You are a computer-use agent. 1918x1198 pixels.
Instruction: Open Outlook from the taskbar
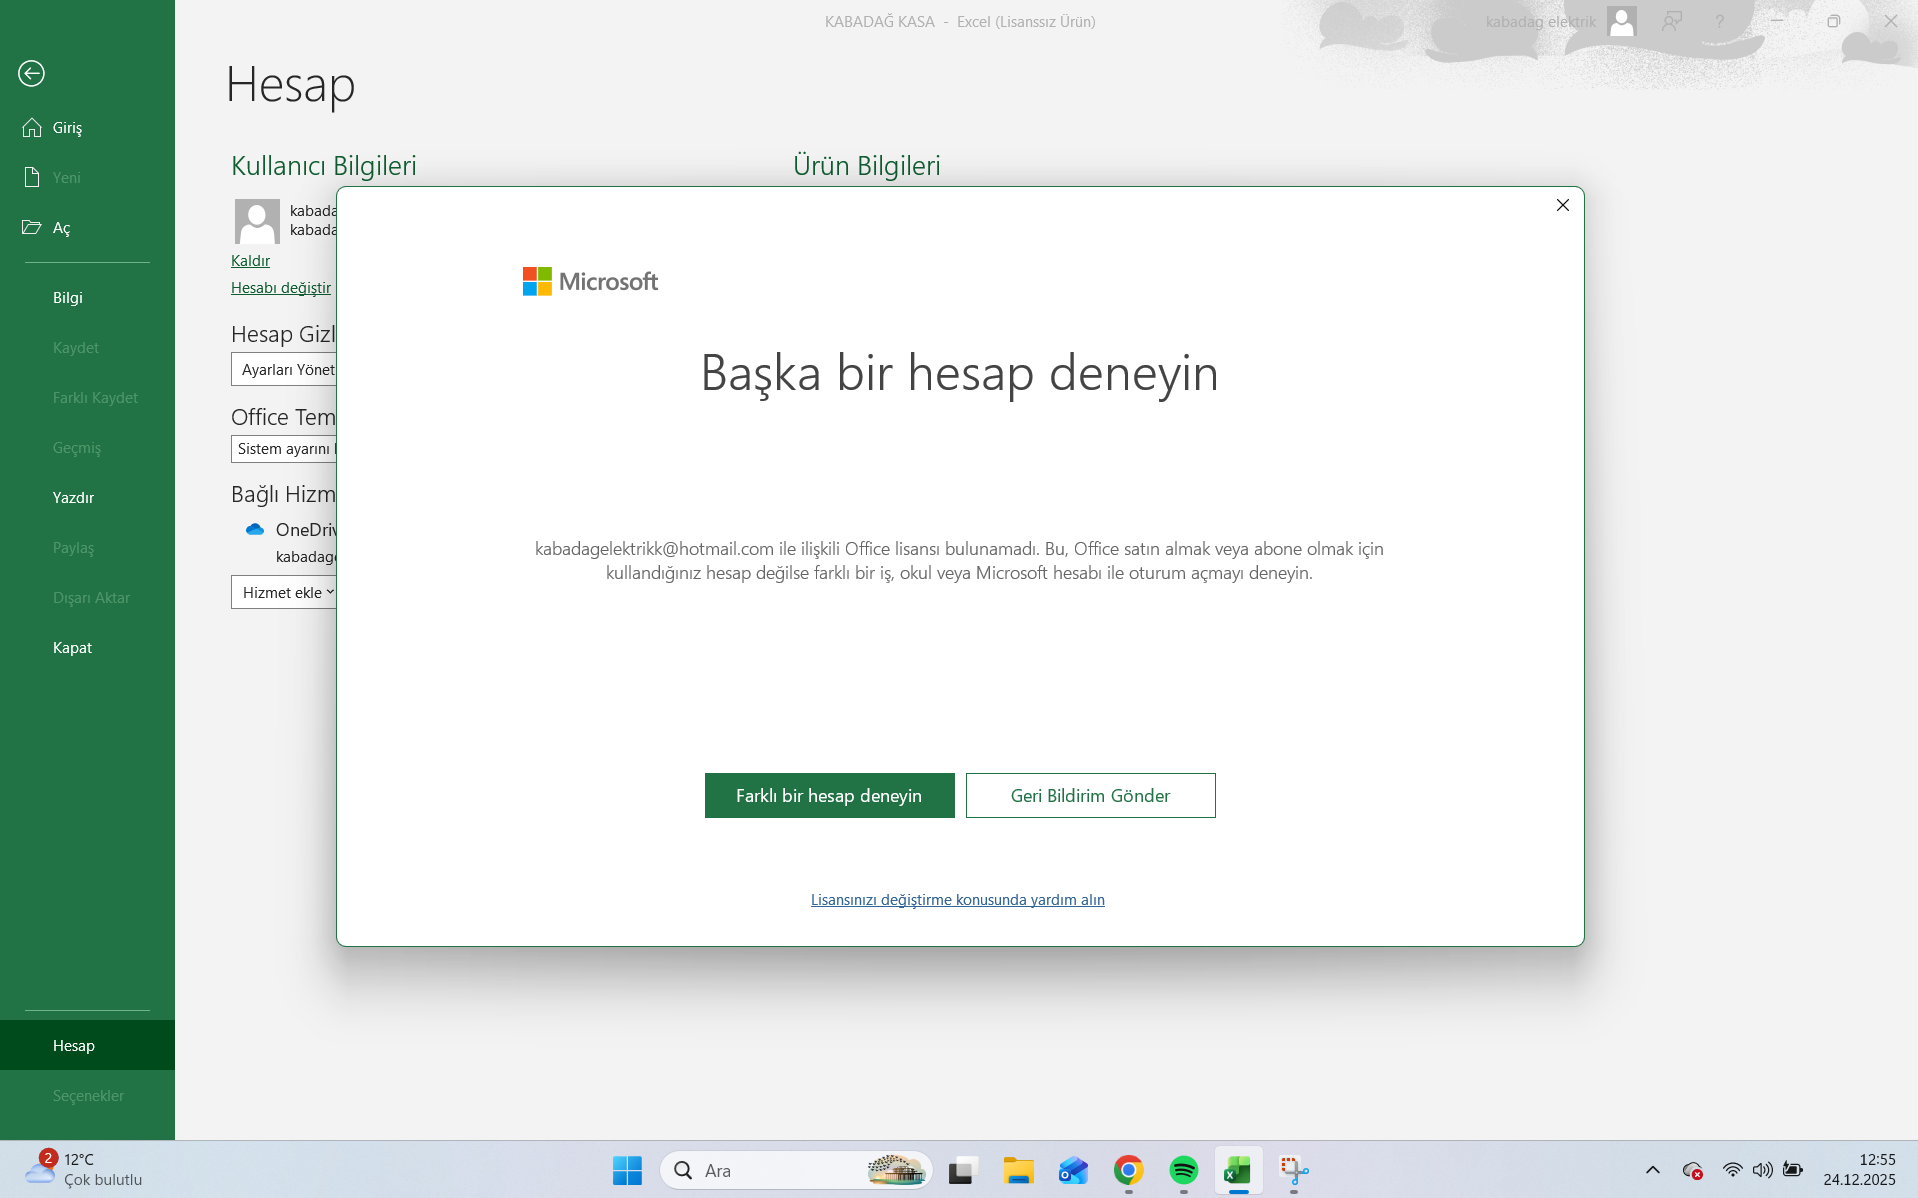(1073, 1170)
